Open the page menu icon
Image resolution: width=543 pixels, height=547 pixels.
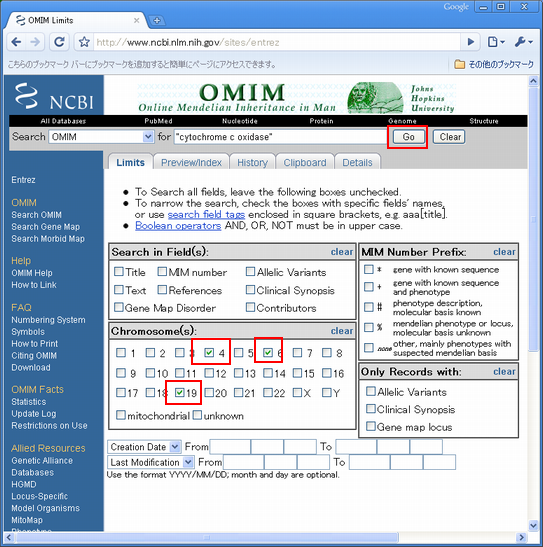point(496,42)
